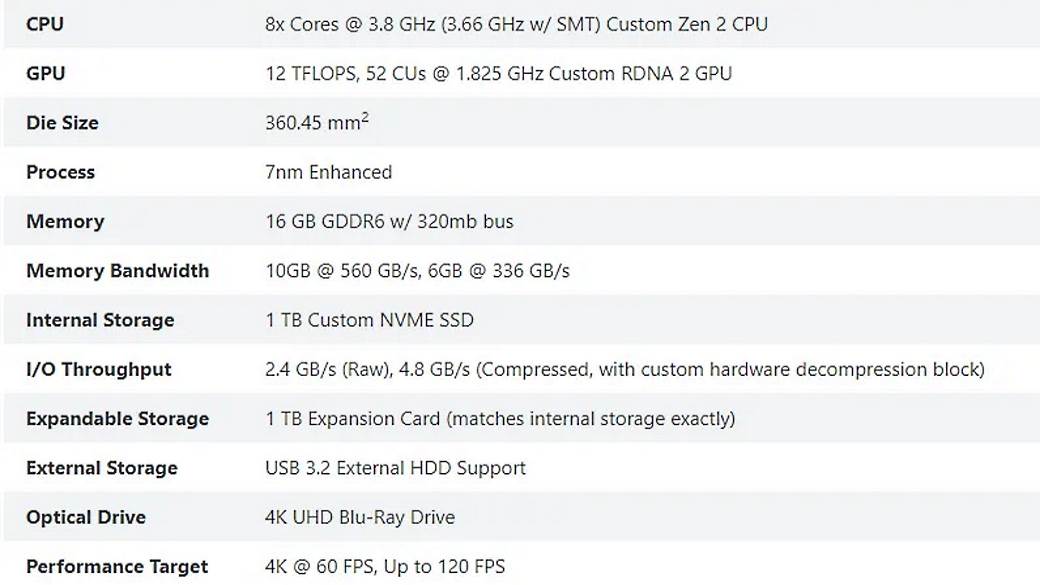Click the Internal Storage label

[100, 320]
